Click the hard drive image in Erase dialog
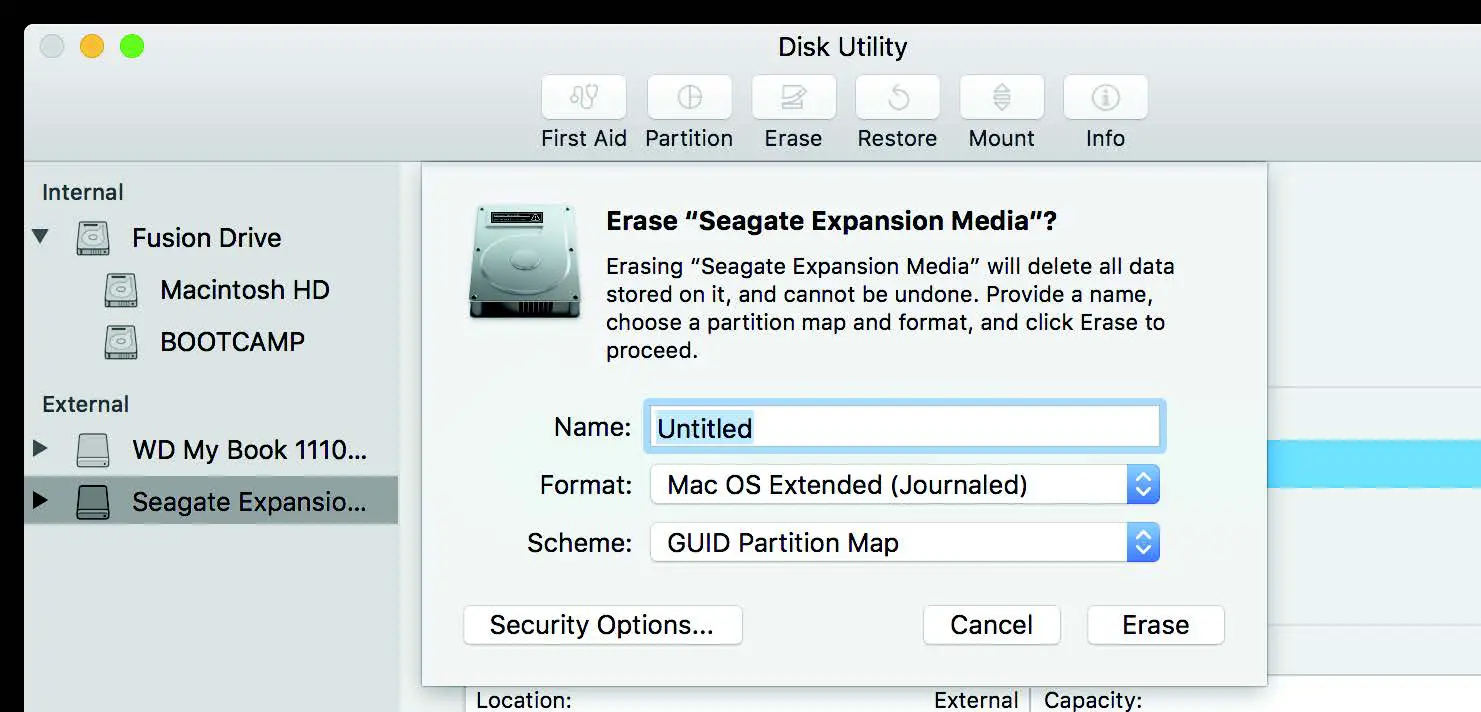The height and width of the screenshot is (712, 1481). tap(524, 262)
